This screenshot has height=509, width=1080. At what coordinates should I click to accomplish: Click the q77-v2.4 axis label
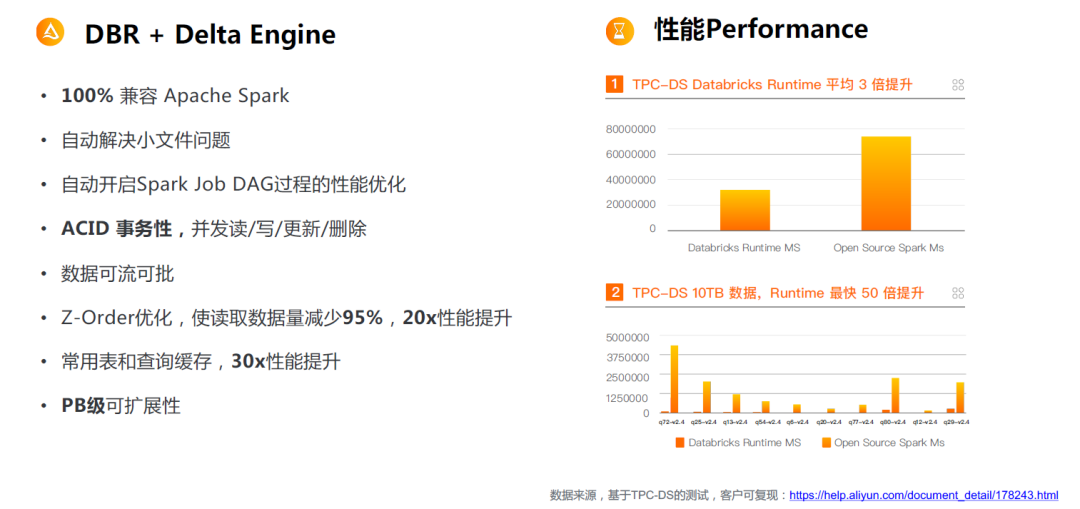coord(863,422)
